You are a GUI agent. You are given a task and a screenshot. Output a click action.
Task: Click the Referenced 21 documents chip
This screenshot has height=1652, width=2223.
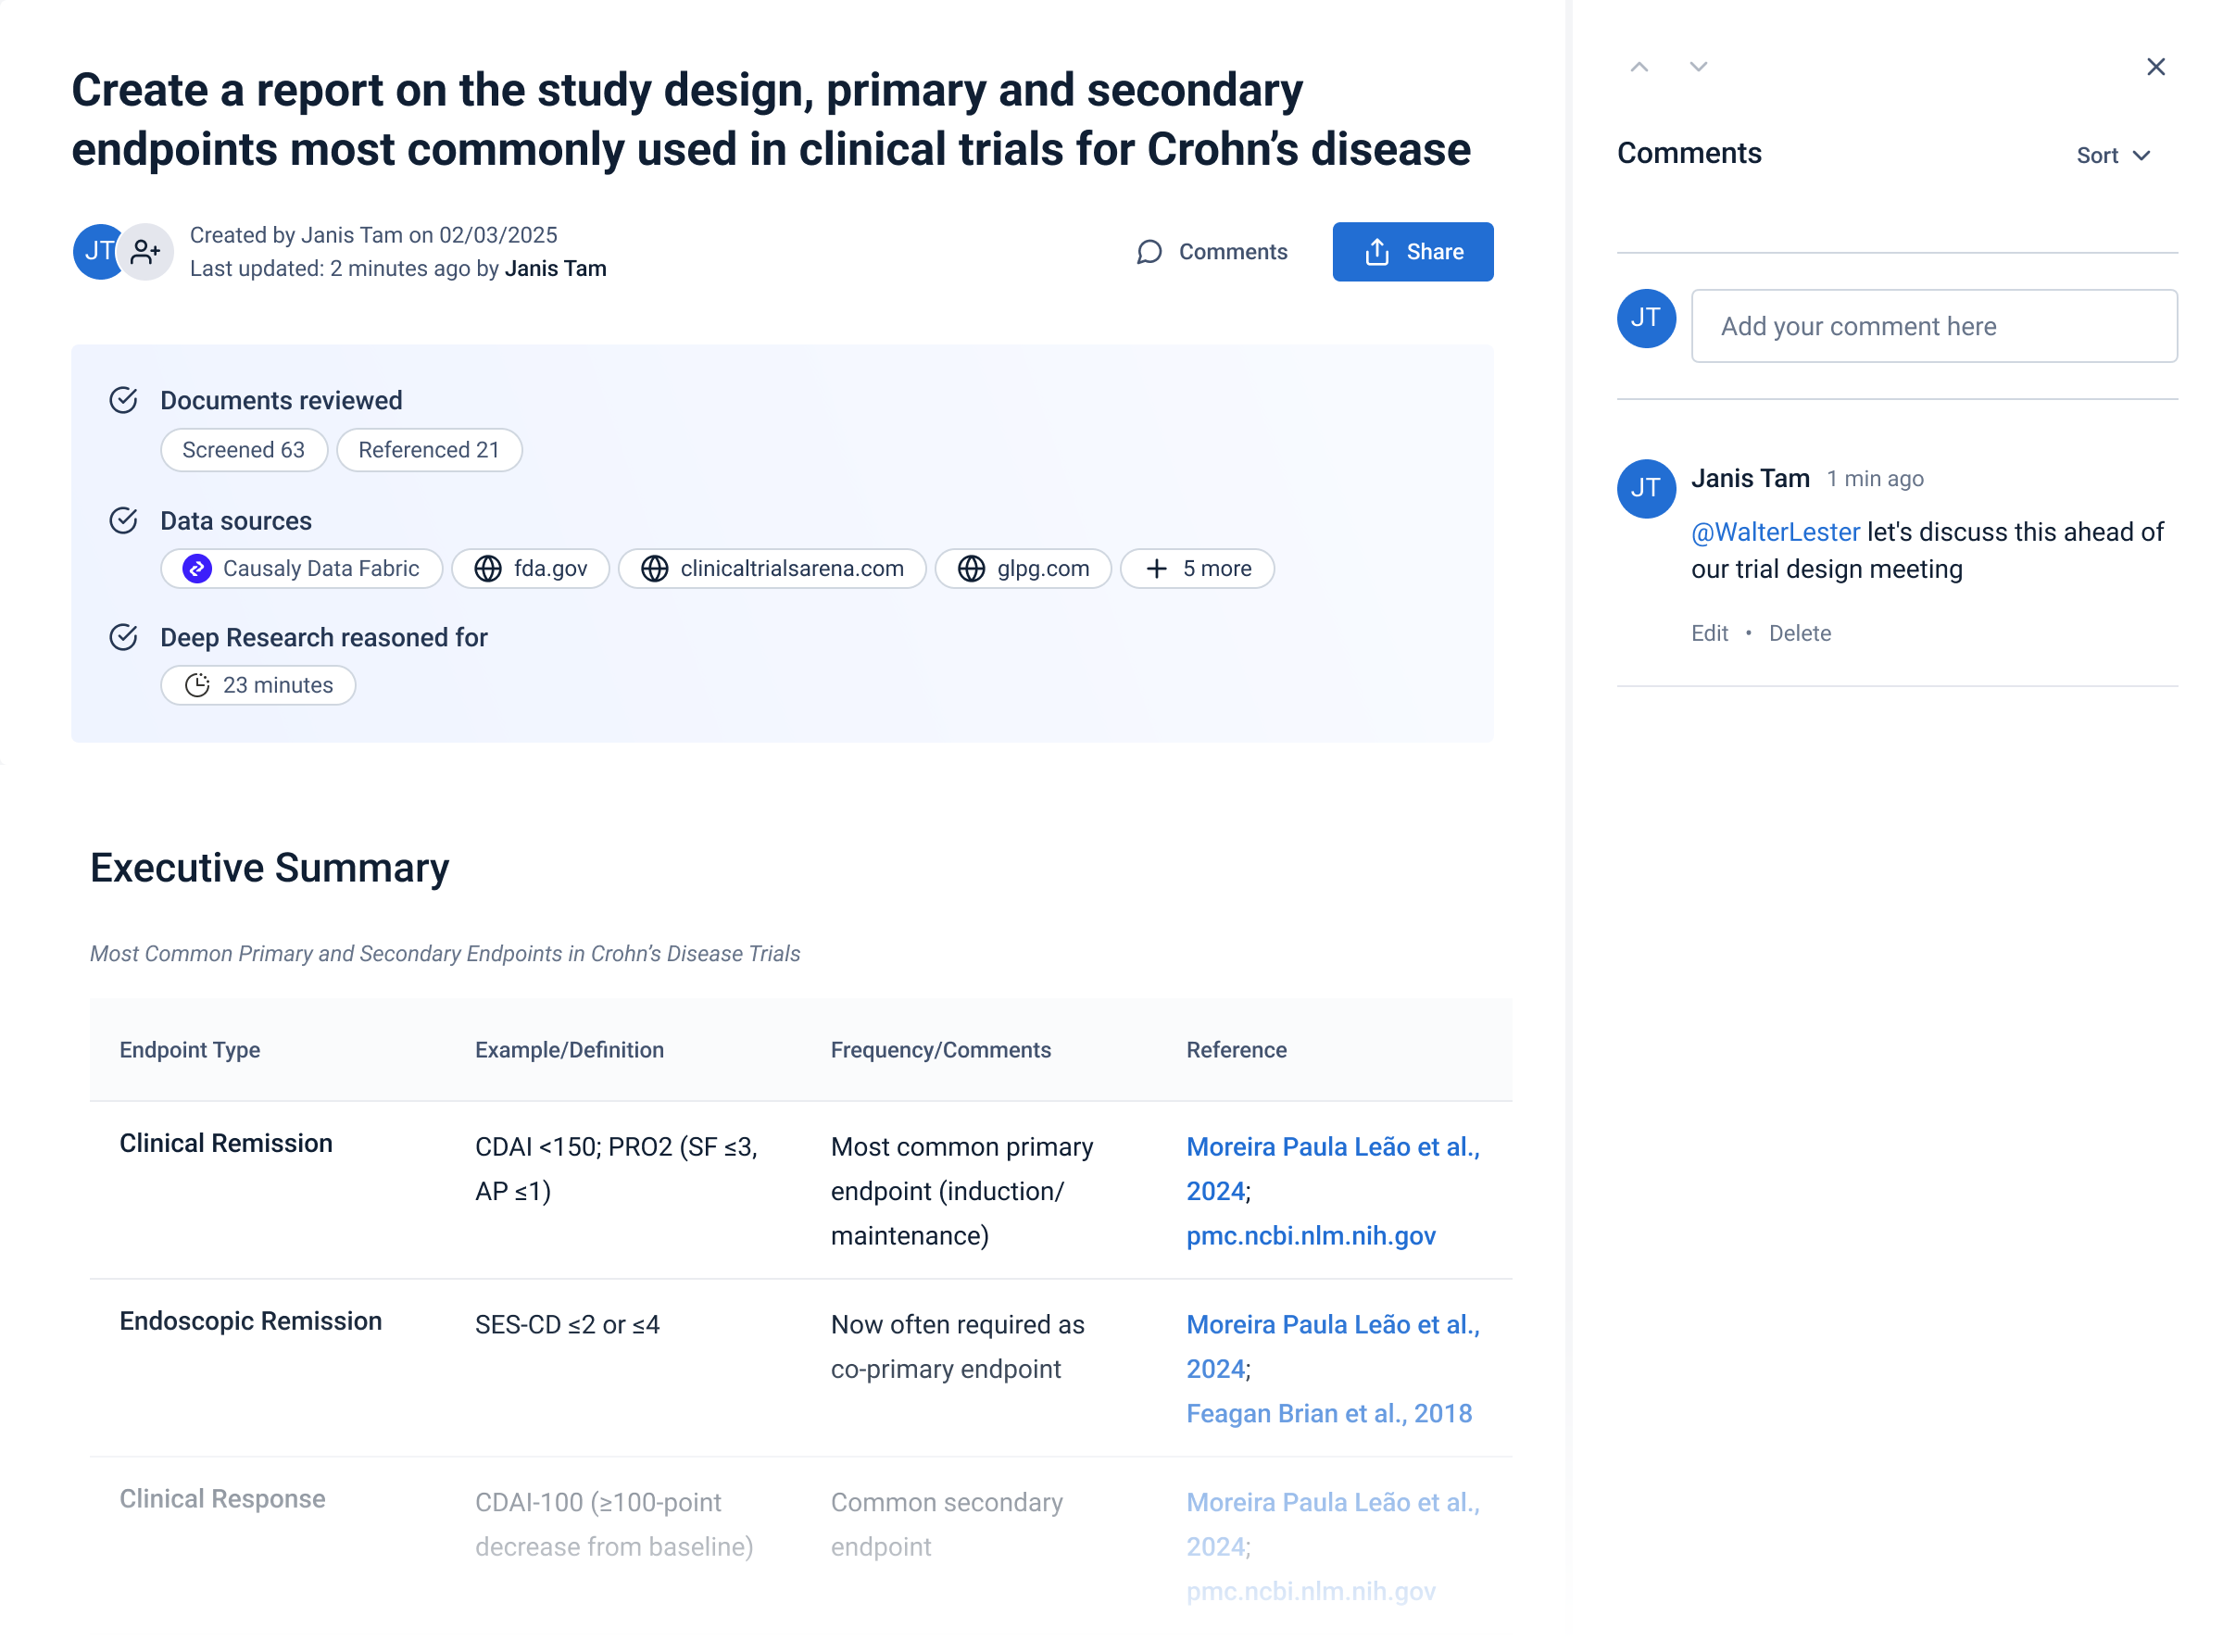click(428, 450)
